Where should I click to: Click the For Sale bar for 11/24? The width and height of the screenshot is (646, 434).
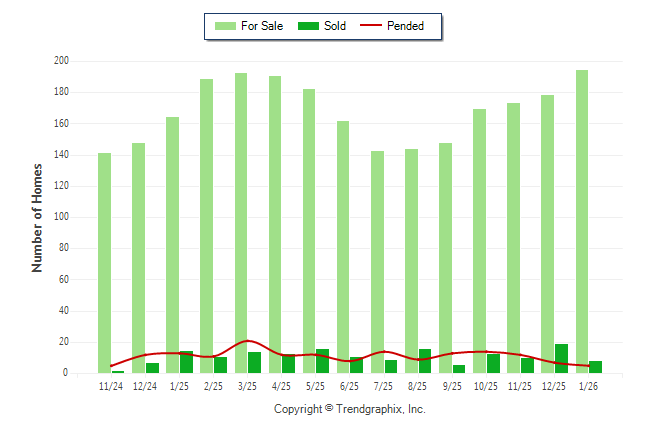pyautogui.click(x=105, y=262)
